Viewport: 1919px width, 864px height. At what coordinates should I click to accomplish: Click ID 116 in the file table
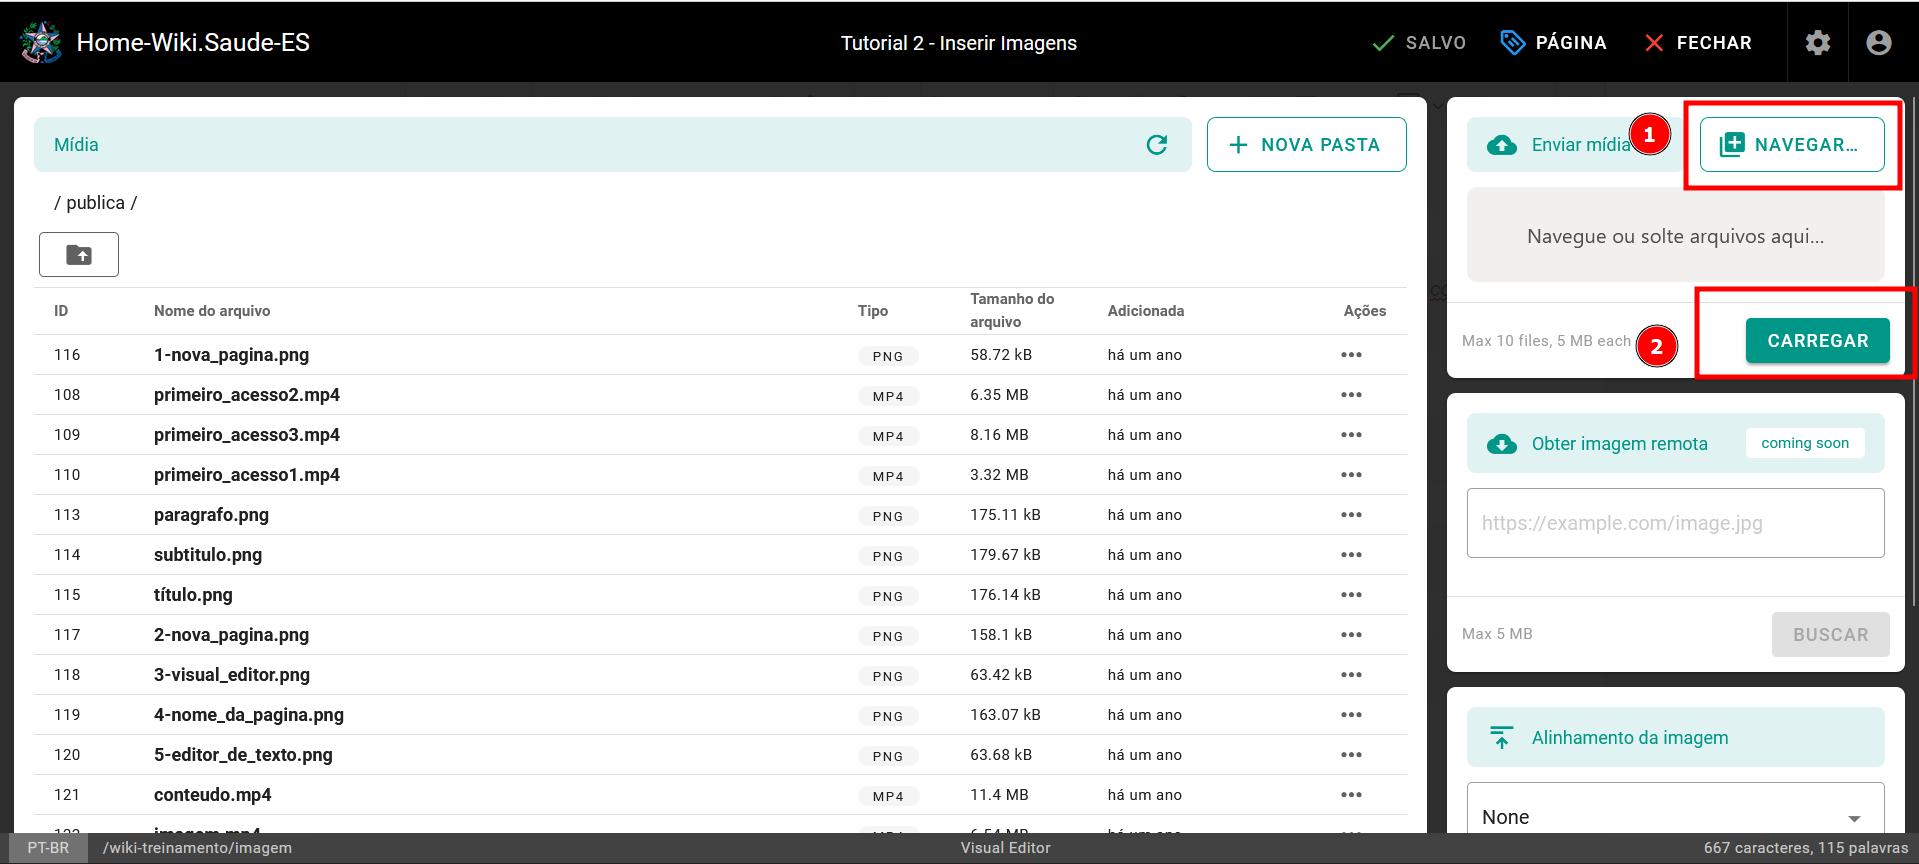67,355
